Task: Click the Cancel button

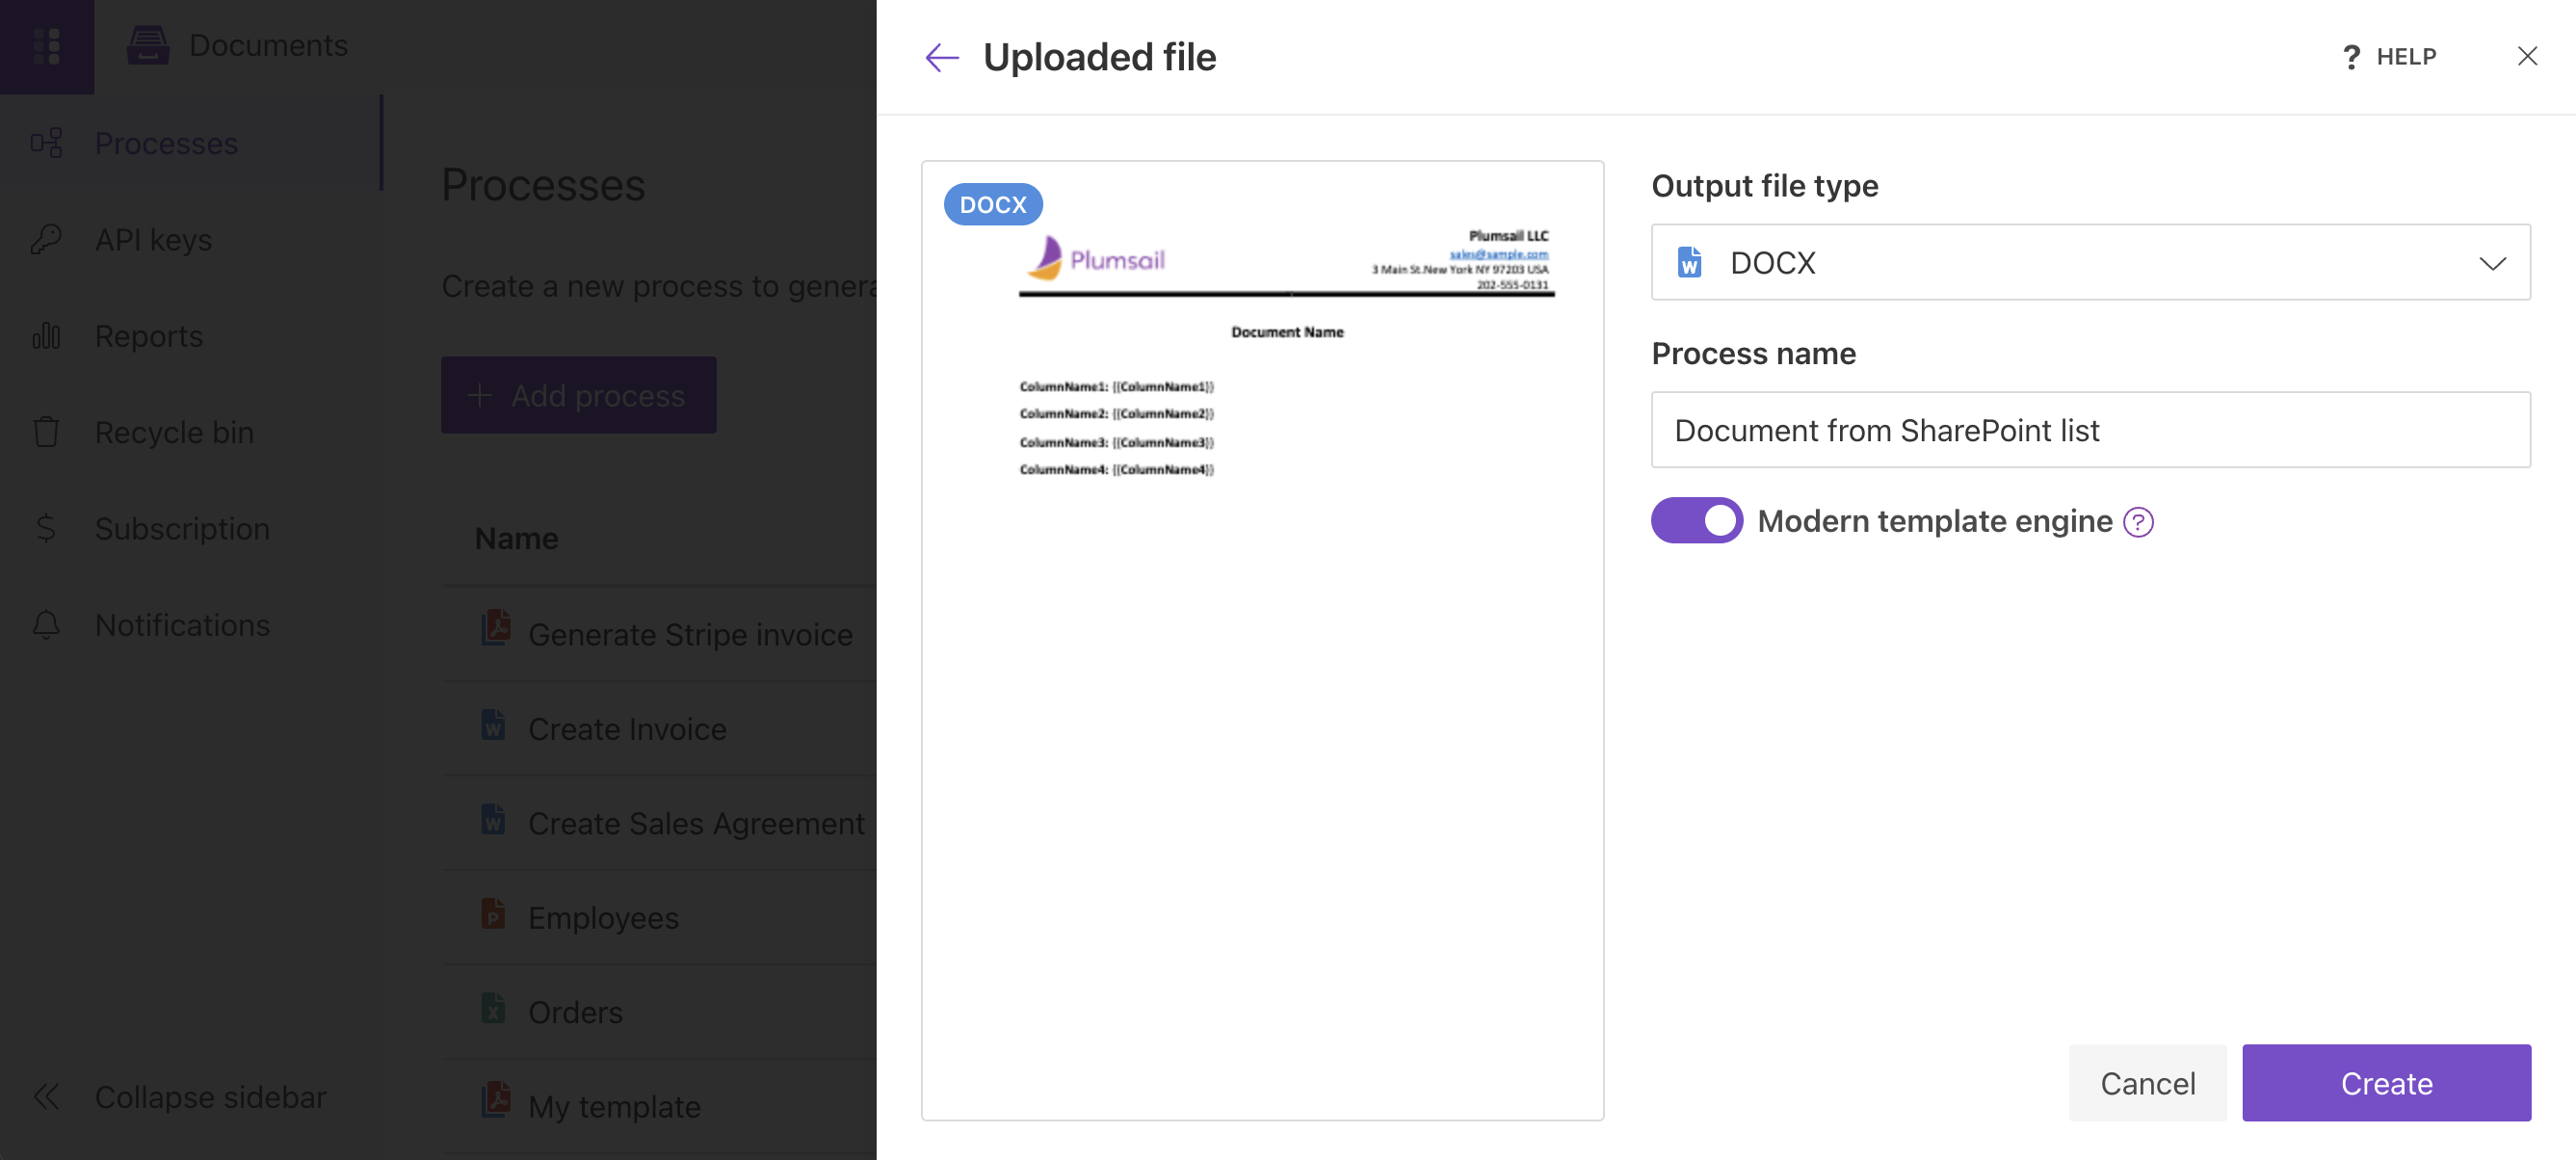Action: point(2147,1083)
